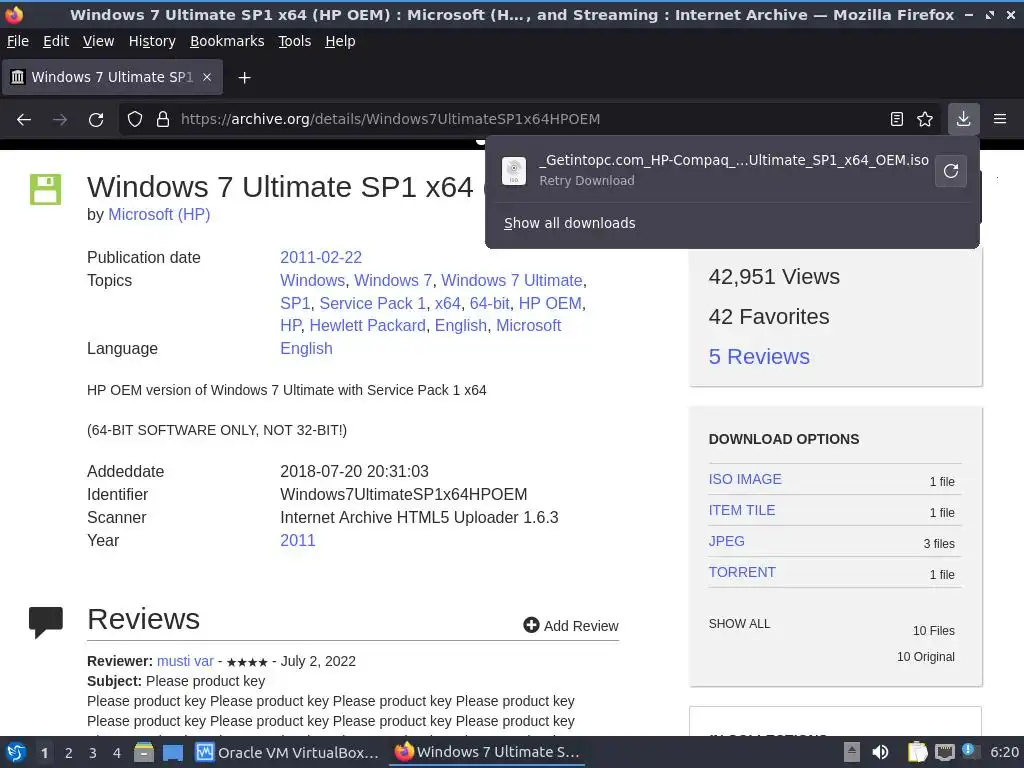Open the network tray icon

point(944,752)
